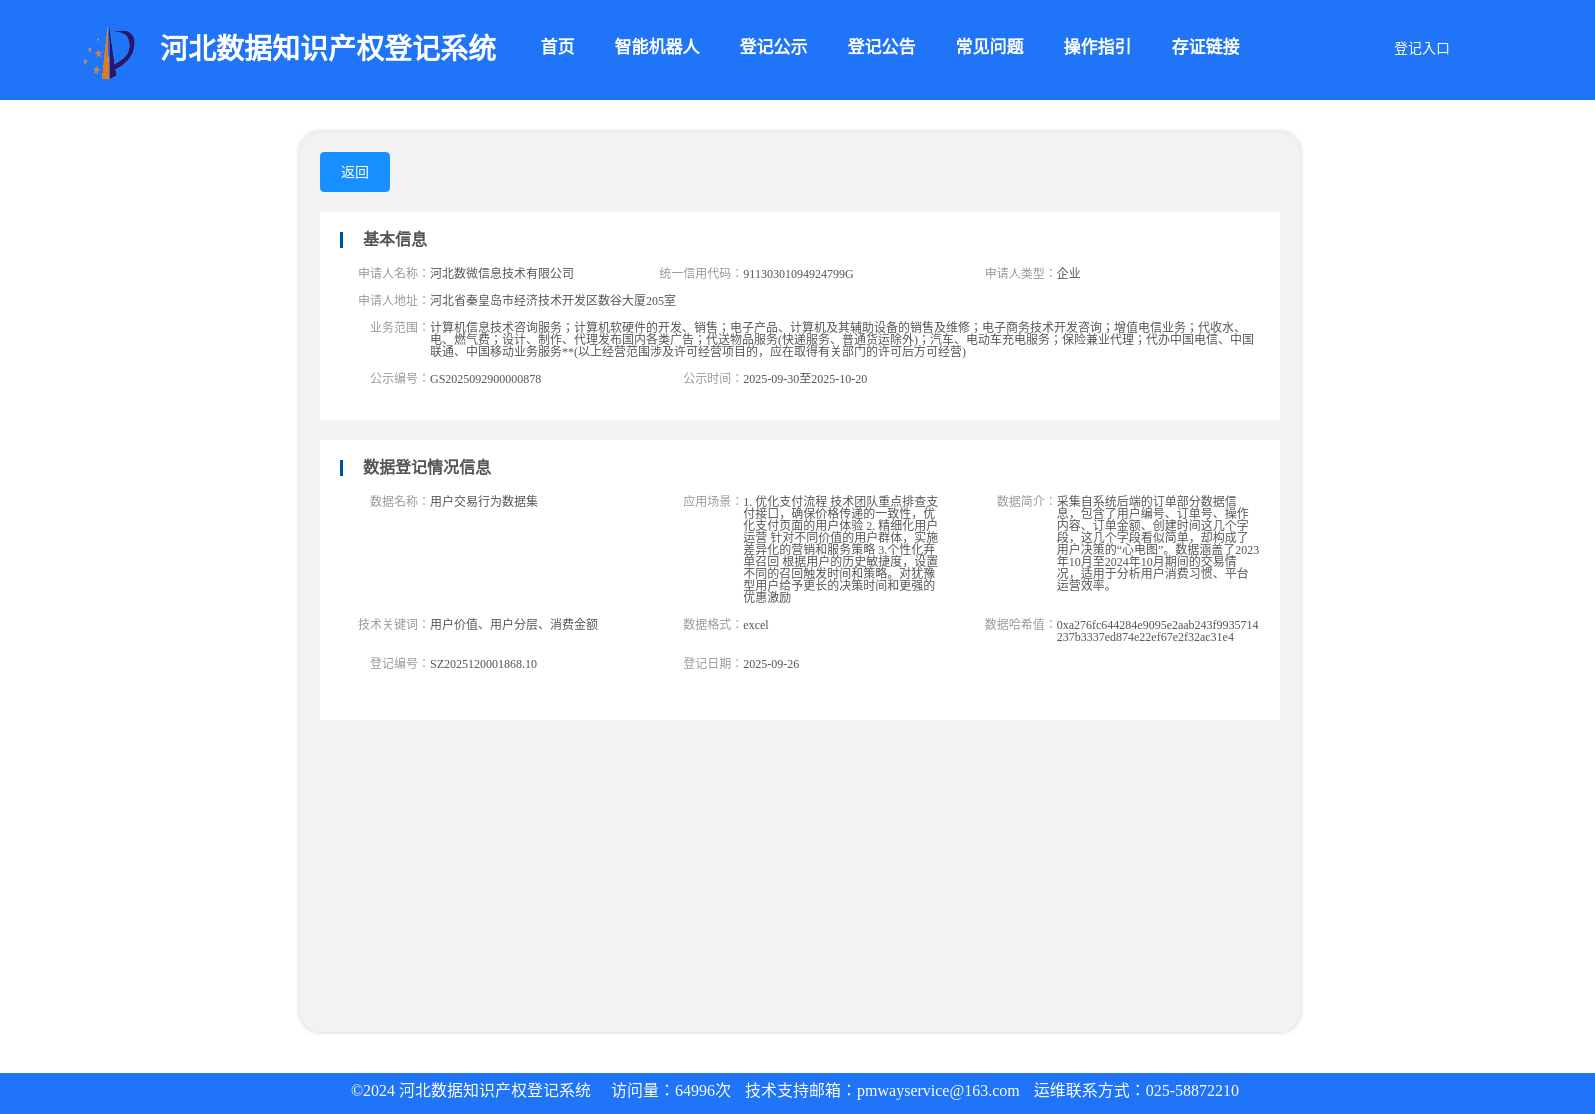Open 操作指引 from the navigation bar
The height and width of the screenshot is (1114, 1595).
coord(1097,47)
